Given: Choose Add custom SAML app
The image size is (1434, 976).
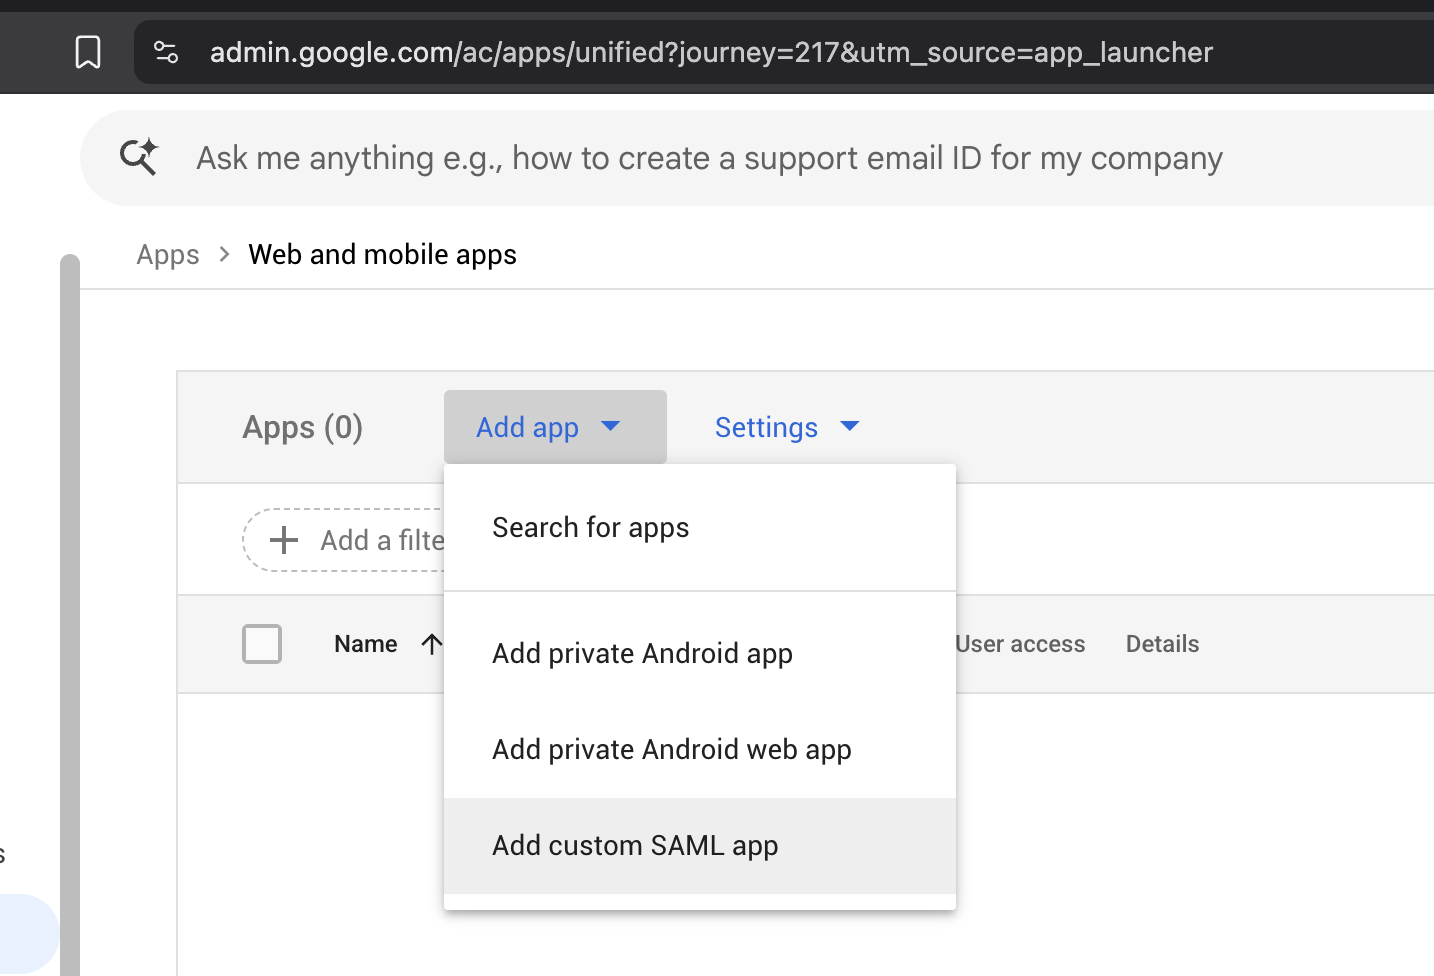Looking at the screenshot, I should 700,845.
